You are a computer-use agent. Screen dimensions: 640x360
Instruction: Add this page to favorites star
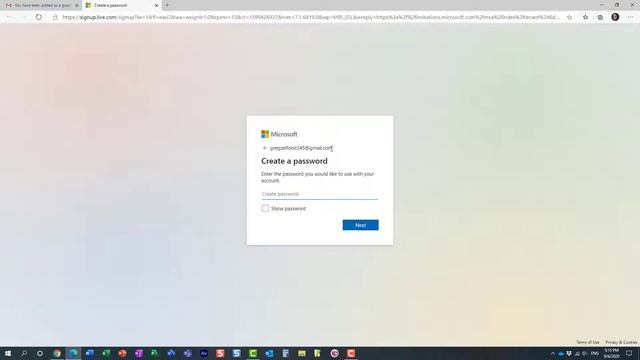click(569, 17)
